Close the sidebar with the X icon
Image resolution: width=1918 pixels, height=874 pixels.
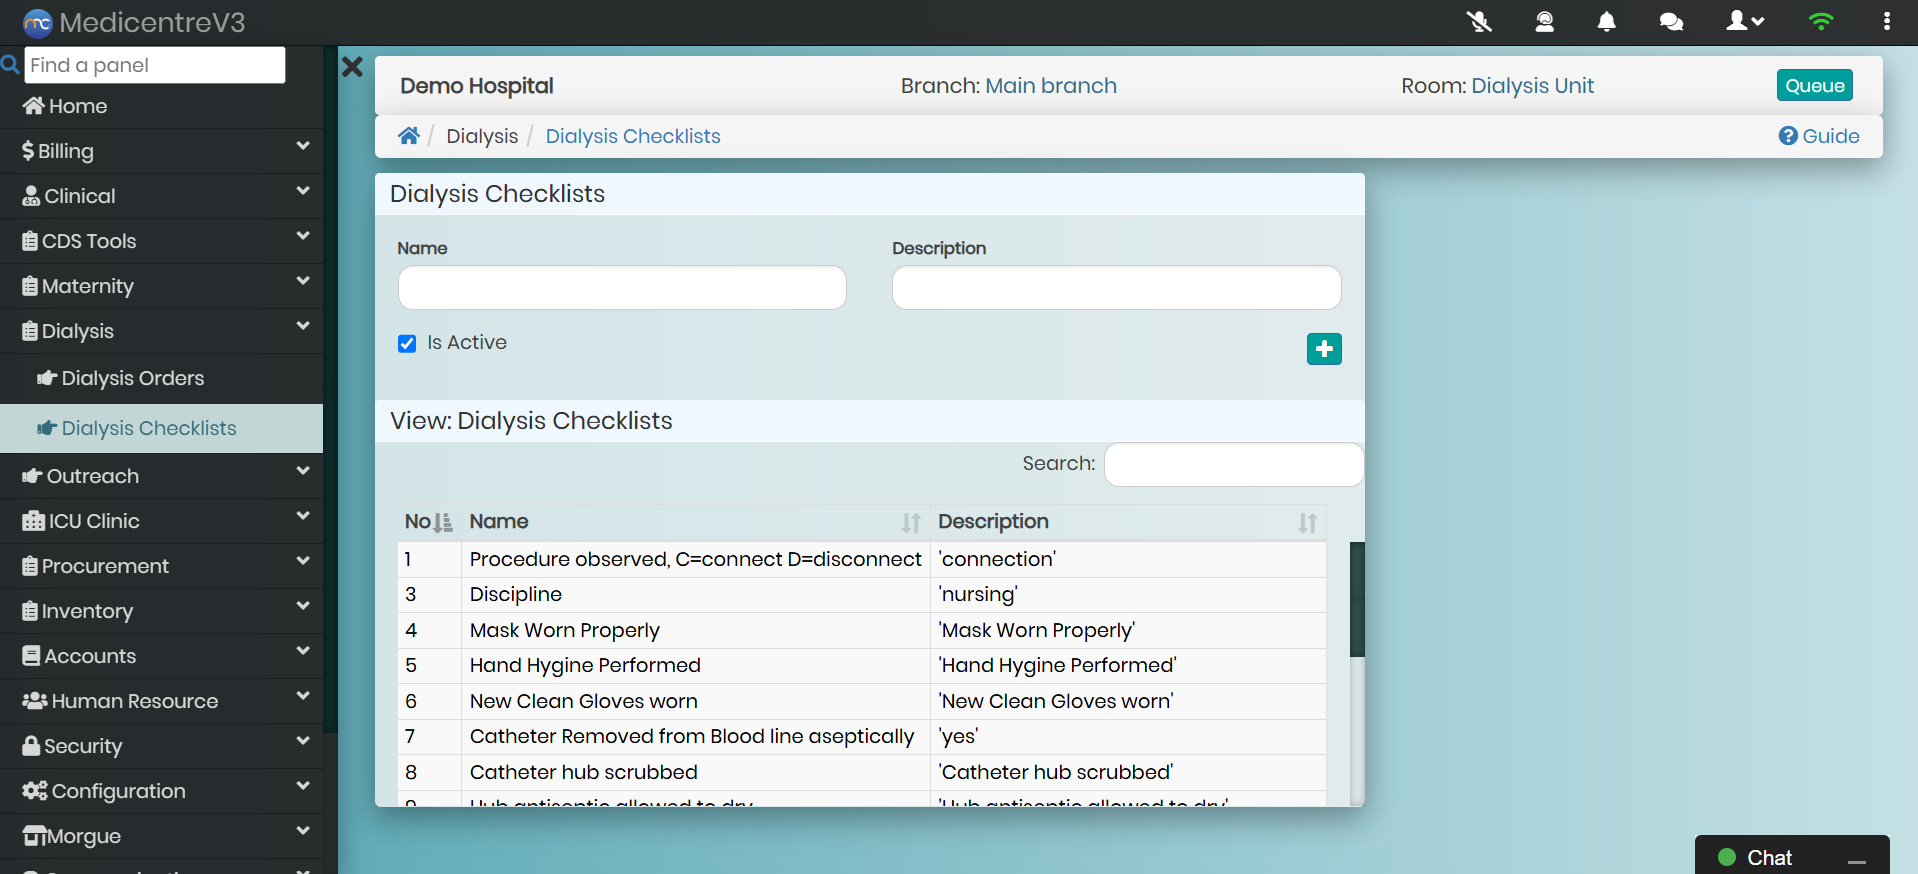click(352, 67)
